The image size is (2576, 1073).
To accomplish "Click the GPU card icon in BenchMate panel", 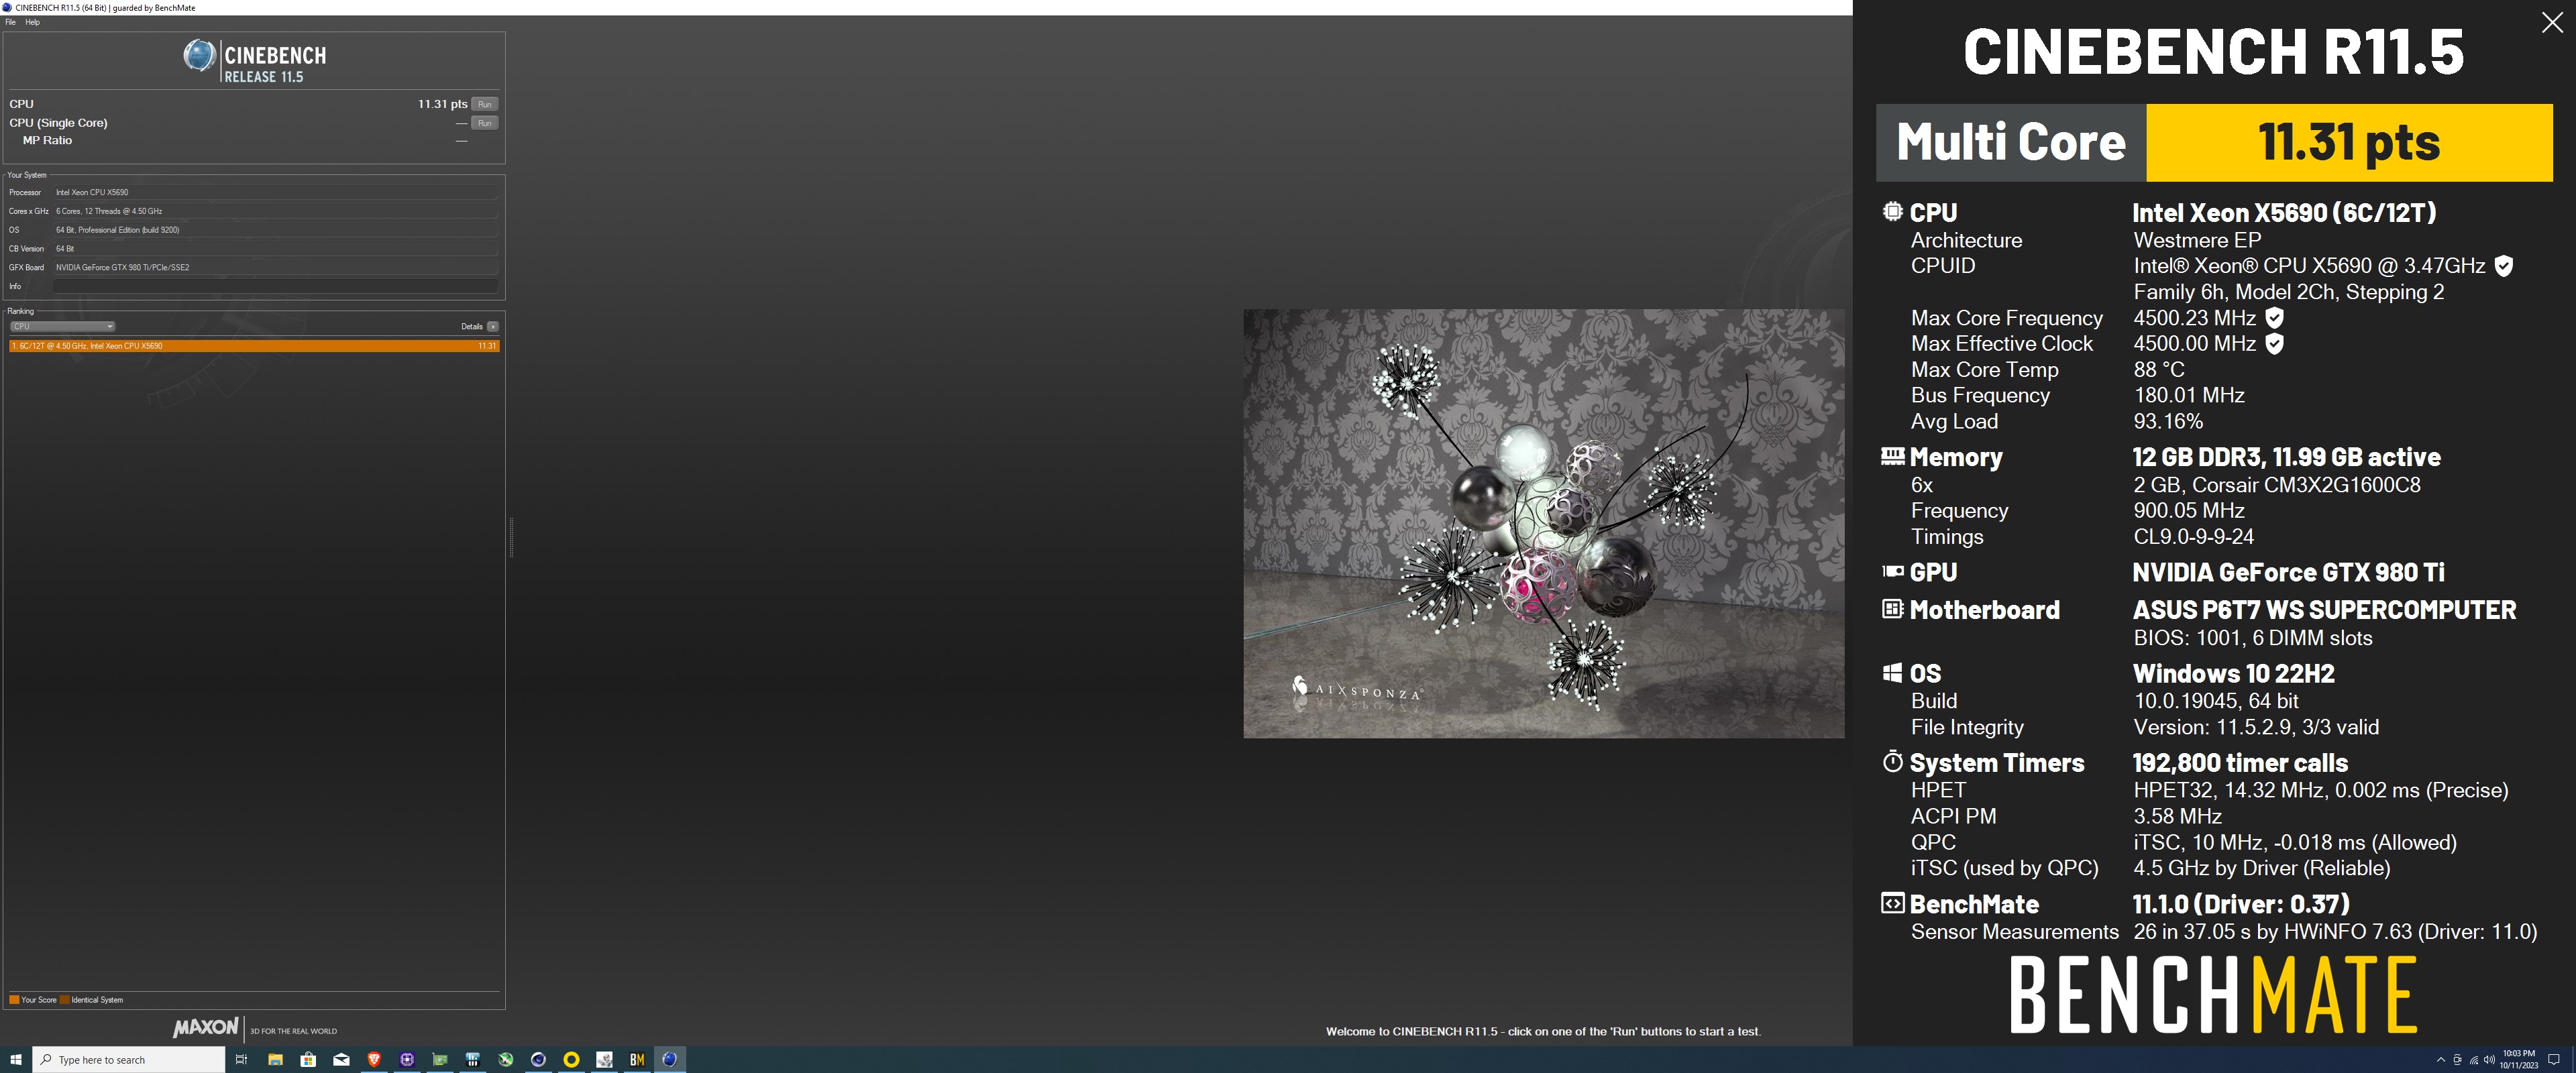I will (1892, 572).
